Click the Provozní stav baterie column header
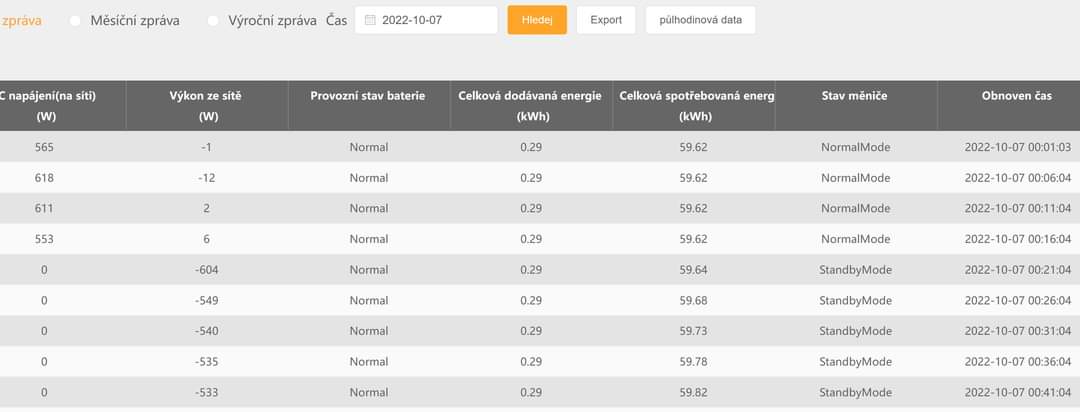The height and width of the screenshot is (412, 1080). tap(369, 96)
